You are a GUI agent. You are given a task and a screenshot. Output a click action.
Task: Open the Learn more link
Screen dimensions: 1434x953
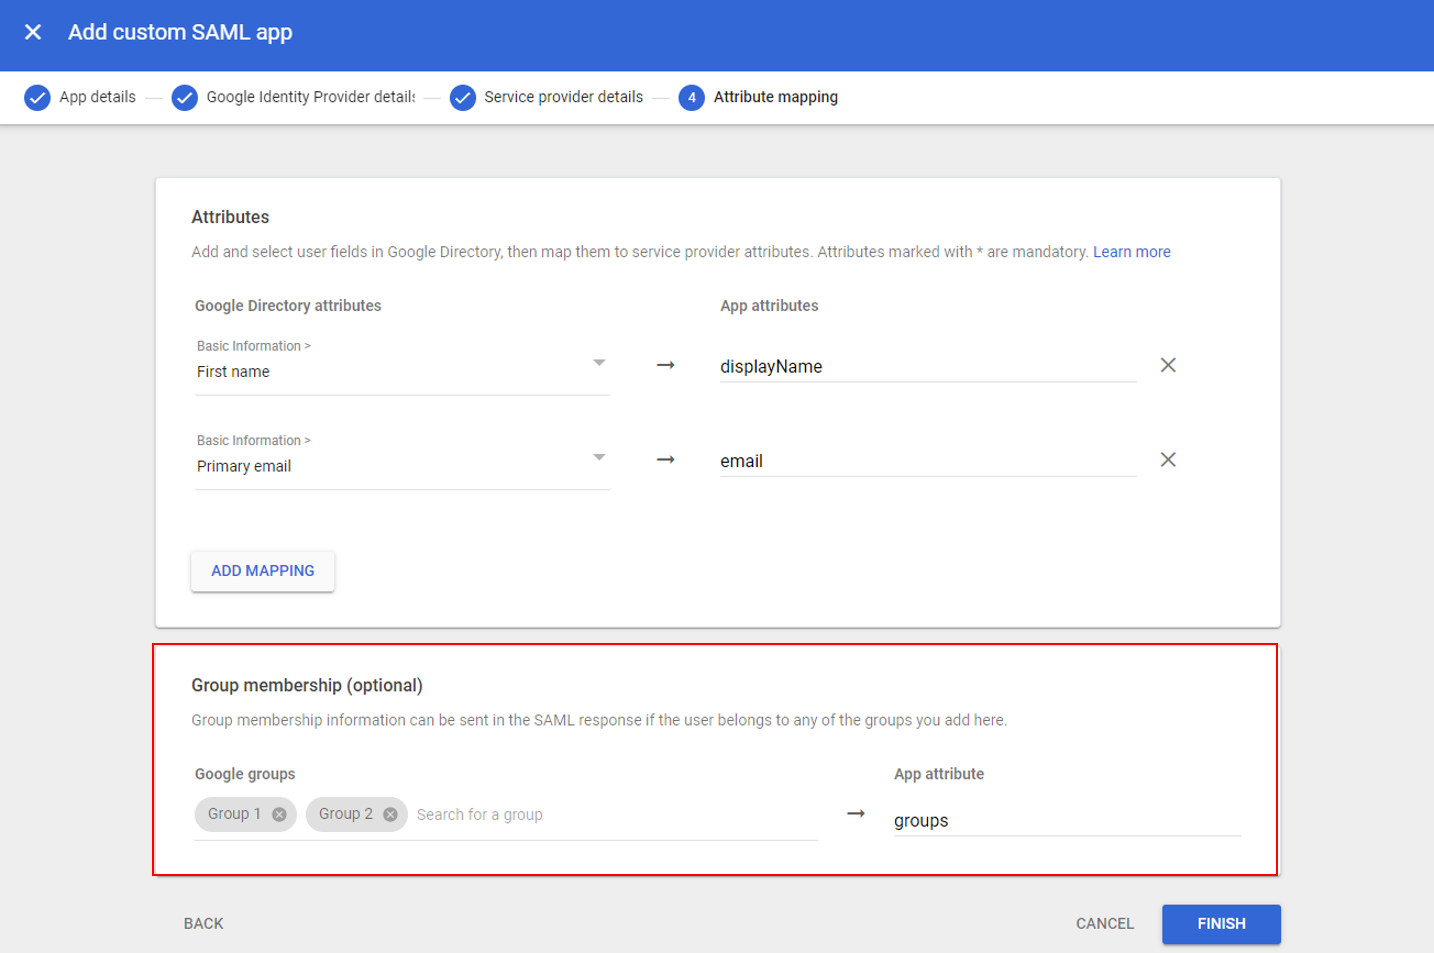1131,252
